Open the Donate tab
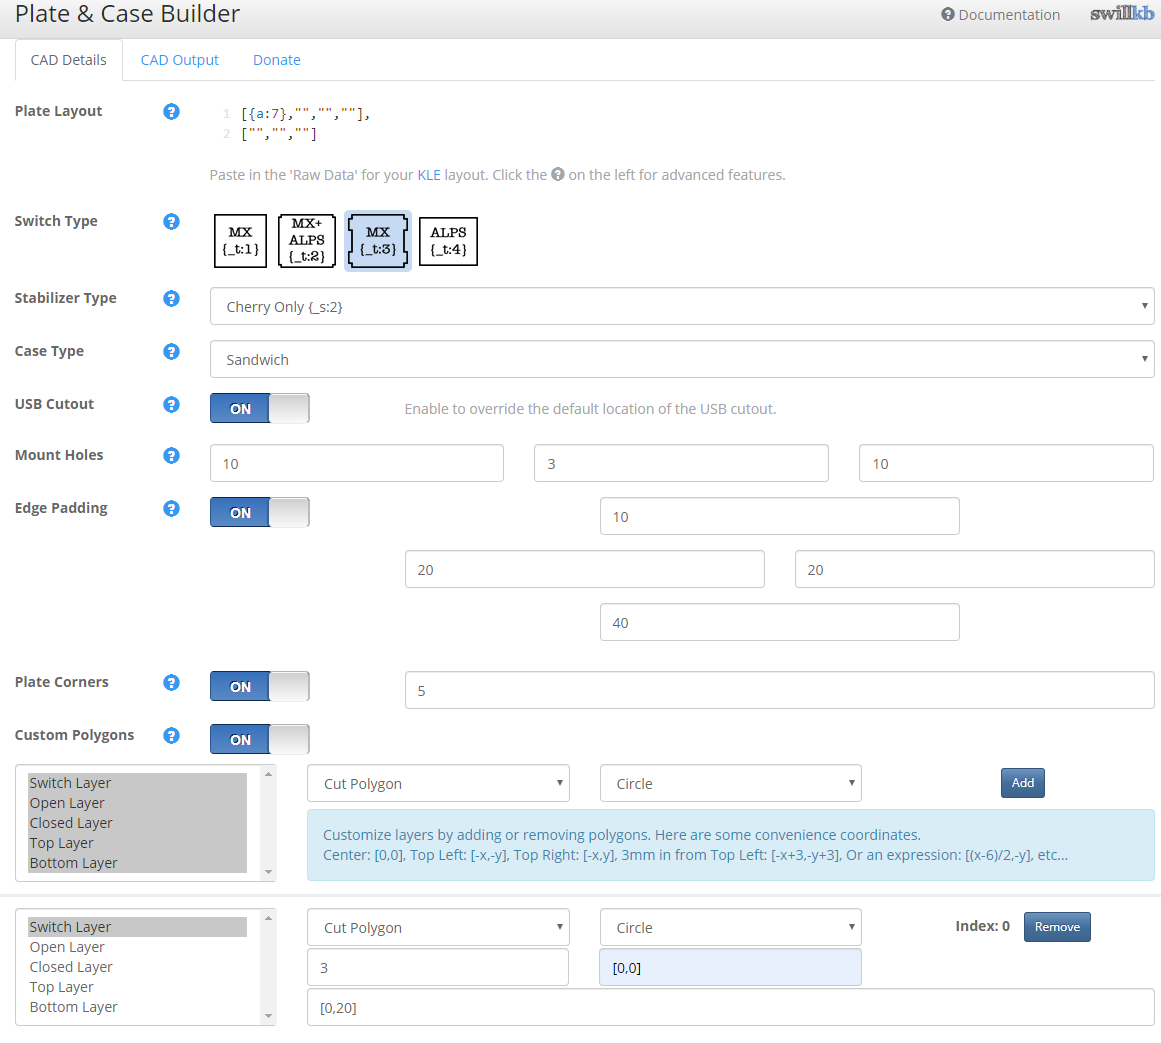1161x1043 pixels. point(277,60)
